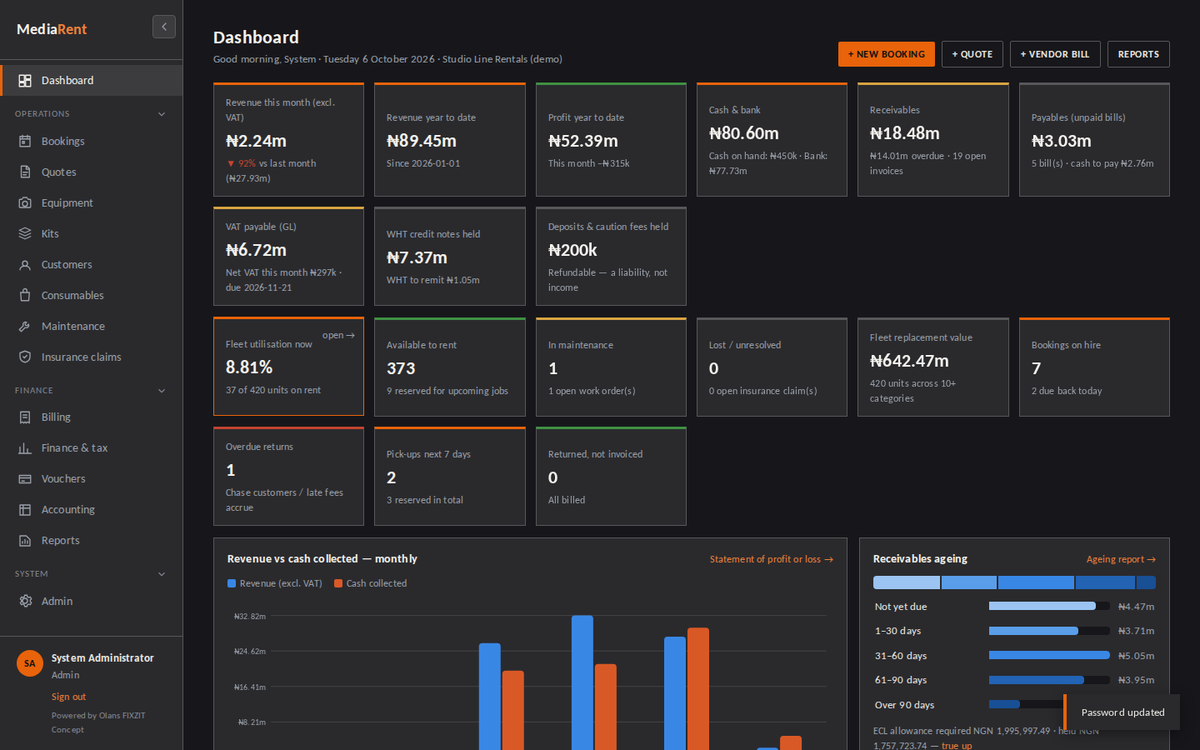Click the Pick-ups next 7 days card

click(x=450, y=476)
